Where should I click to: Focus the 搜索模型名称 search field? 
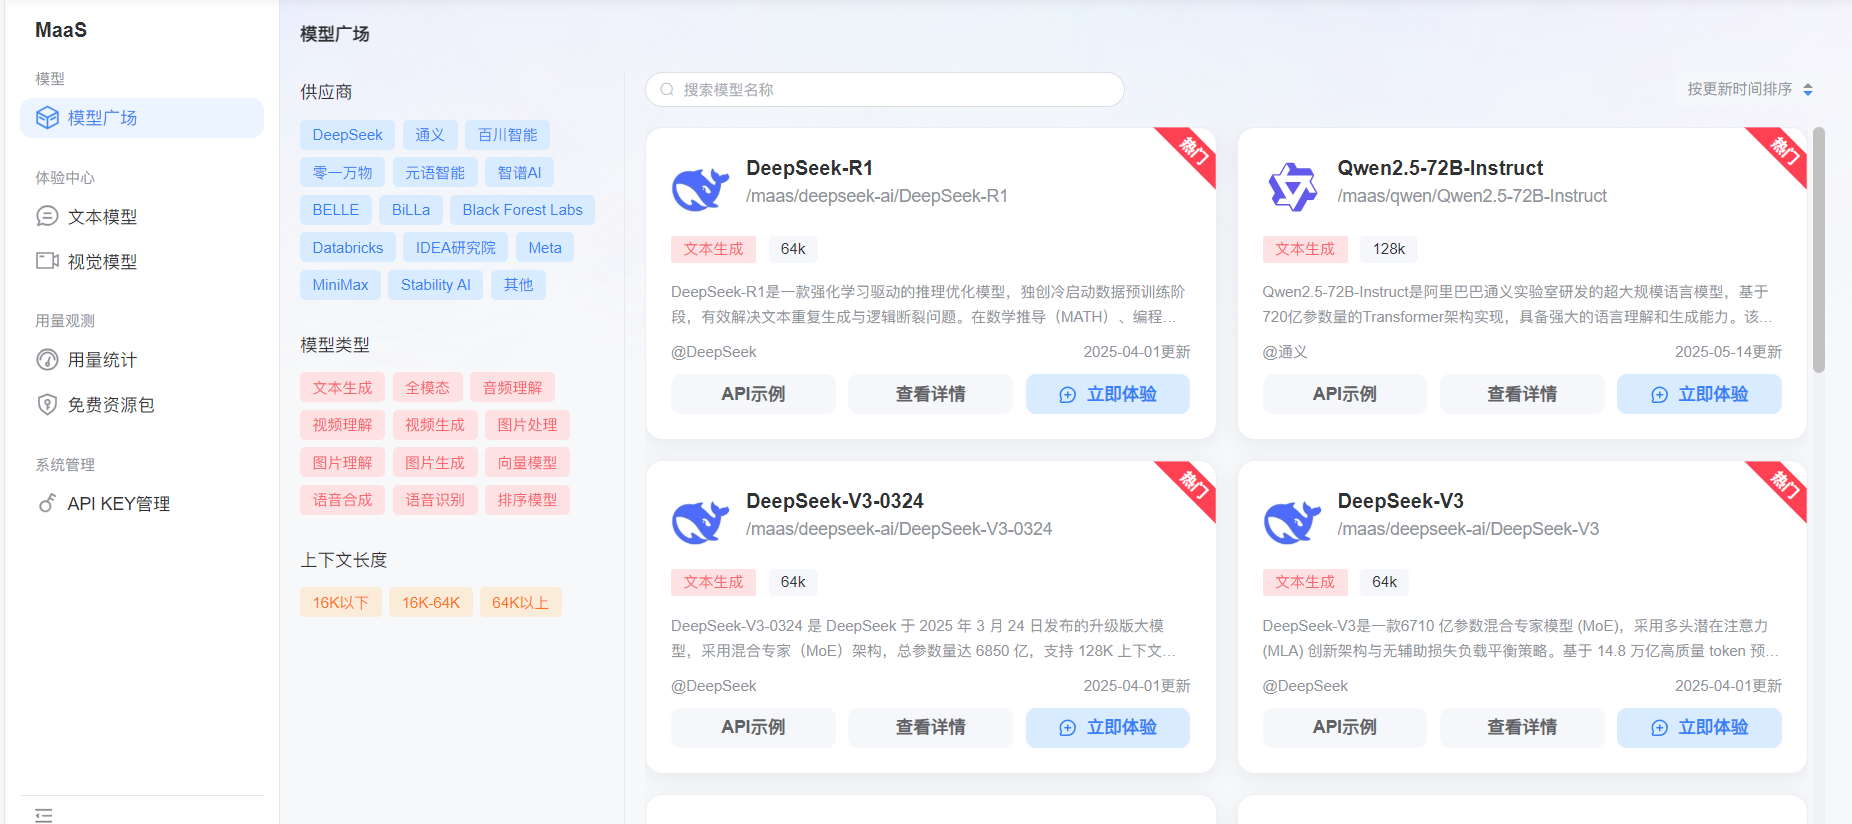click(885, 90)
